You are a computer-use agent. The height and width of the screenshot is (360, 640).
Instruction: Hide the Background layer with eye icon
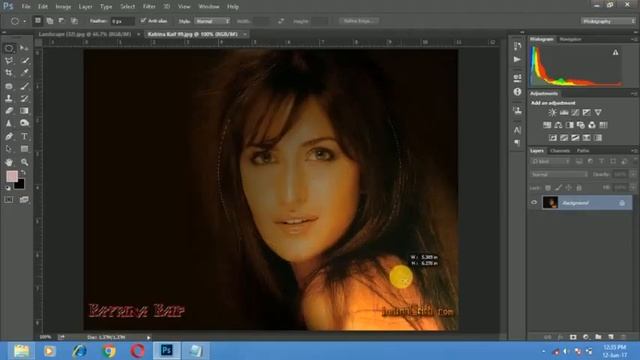click(x=533, y=202)
